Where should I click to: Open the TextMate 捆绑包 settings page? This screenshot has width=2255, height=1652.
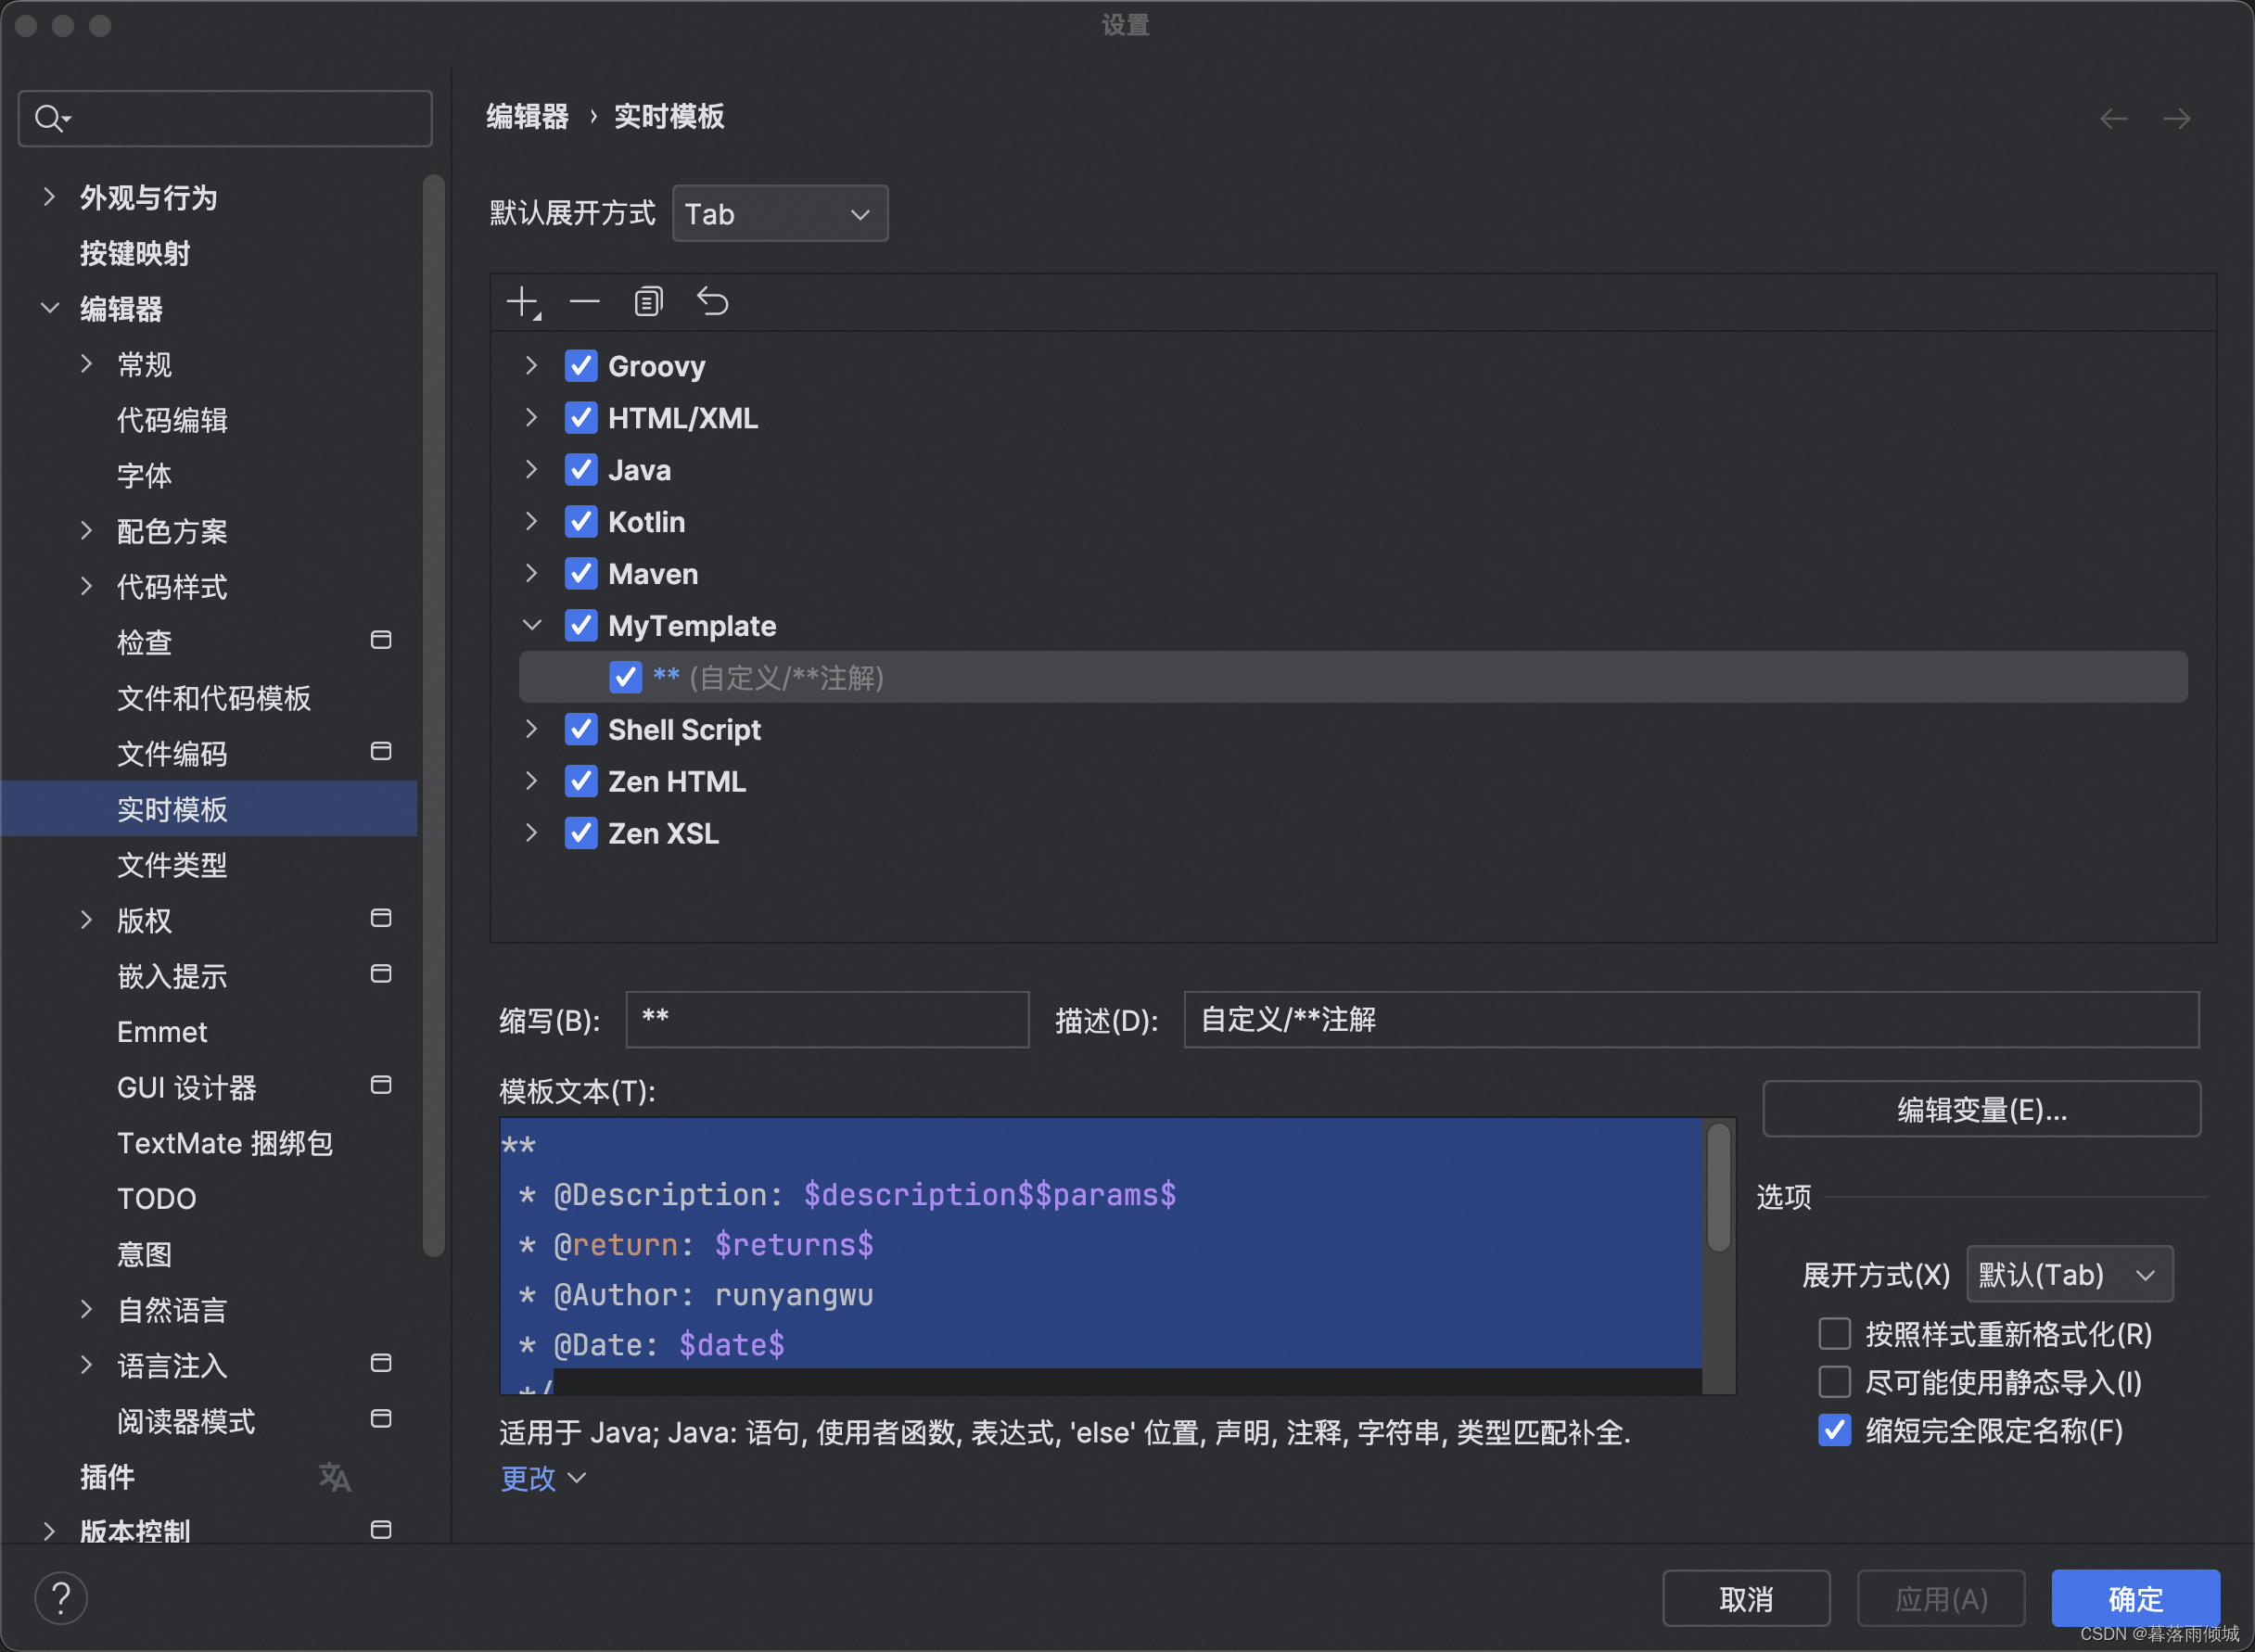click(x=225, y=1143)
